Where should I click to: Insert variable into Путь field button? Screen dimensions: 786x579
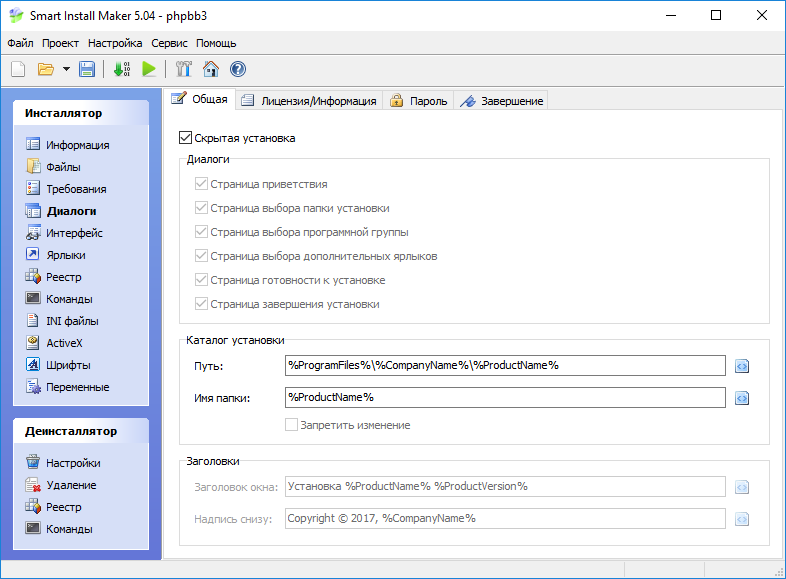[x=742, y=366]
